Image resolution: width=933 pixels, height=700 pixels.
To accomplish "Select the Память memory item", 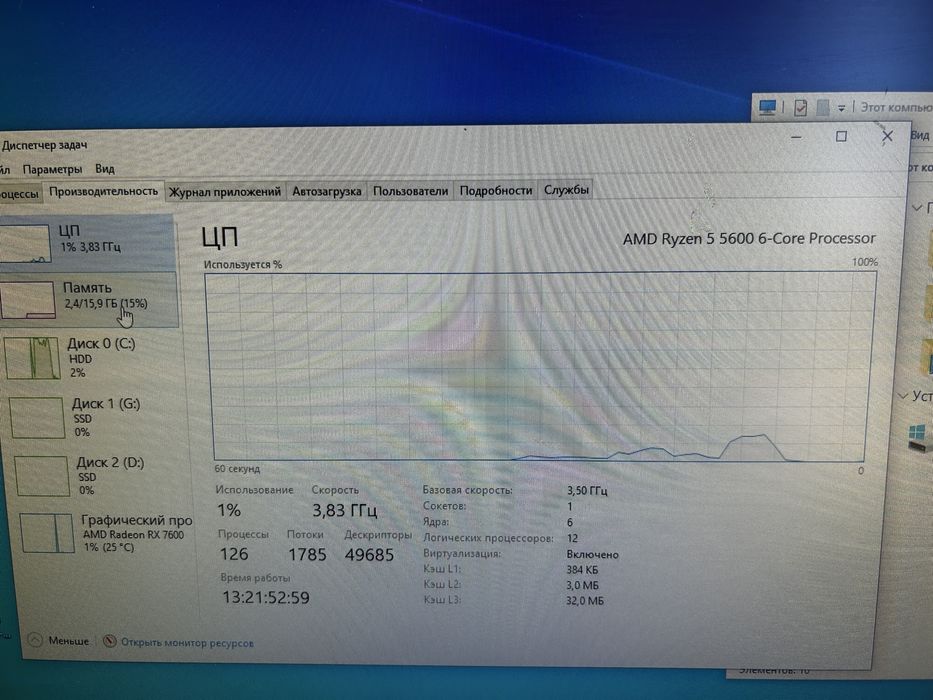I will [89, 300].
